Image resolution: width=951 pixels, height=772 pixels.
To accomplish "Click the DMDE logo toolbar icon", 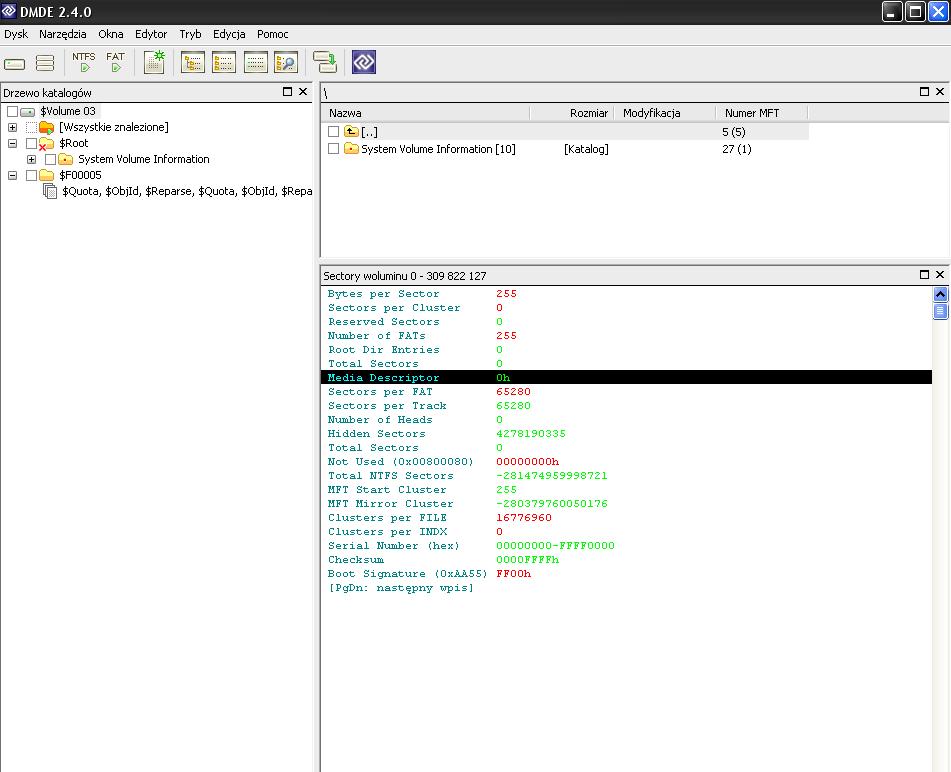I will tap(364, 62).
